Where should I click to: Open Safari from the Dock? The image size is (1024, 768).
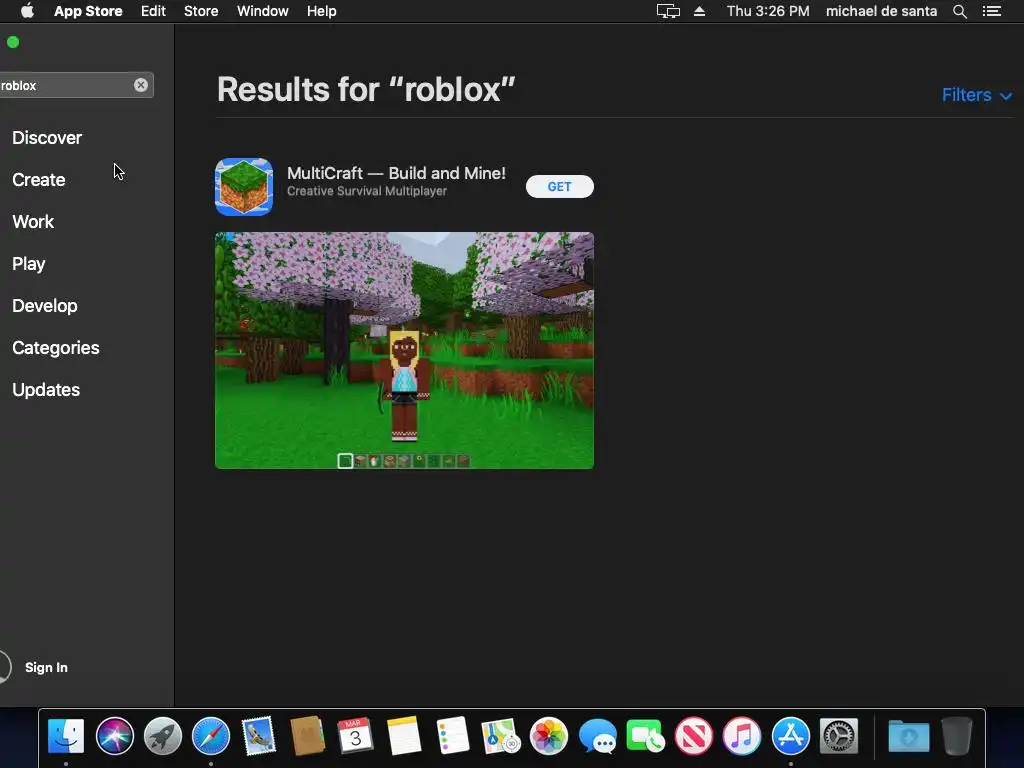(x=210, y=736)
